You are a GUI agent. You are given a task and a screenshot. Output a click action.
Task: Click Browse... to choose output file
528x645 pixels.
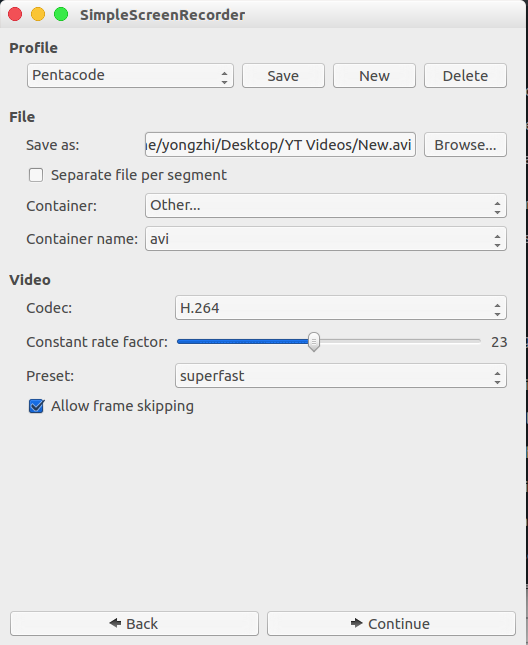pyautogui.click(x=465, y=145)
